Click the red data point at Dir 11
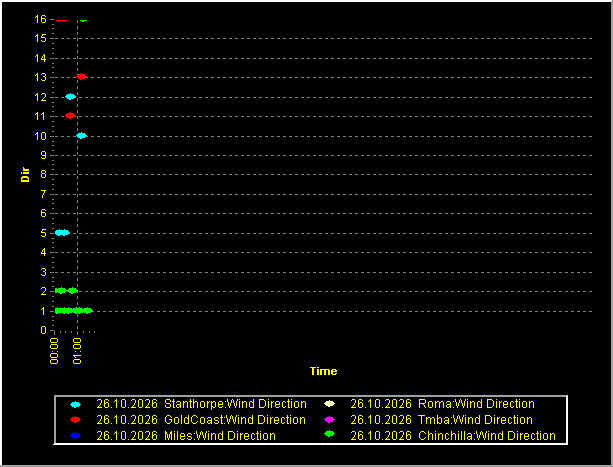This screenshot has height=467, width=613. pyautogui.click(x=70, y=116)
